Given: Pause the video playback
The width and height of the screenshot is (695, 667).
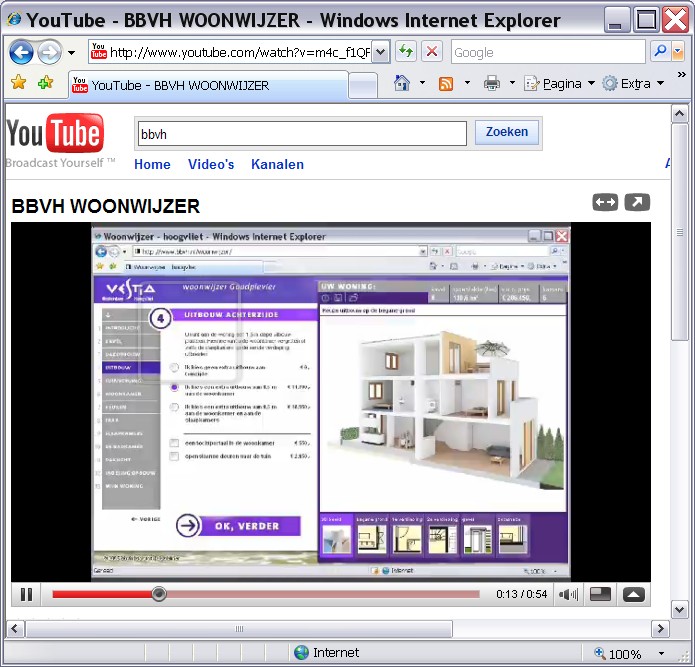Looking at the screenshot, I should 26,594.
